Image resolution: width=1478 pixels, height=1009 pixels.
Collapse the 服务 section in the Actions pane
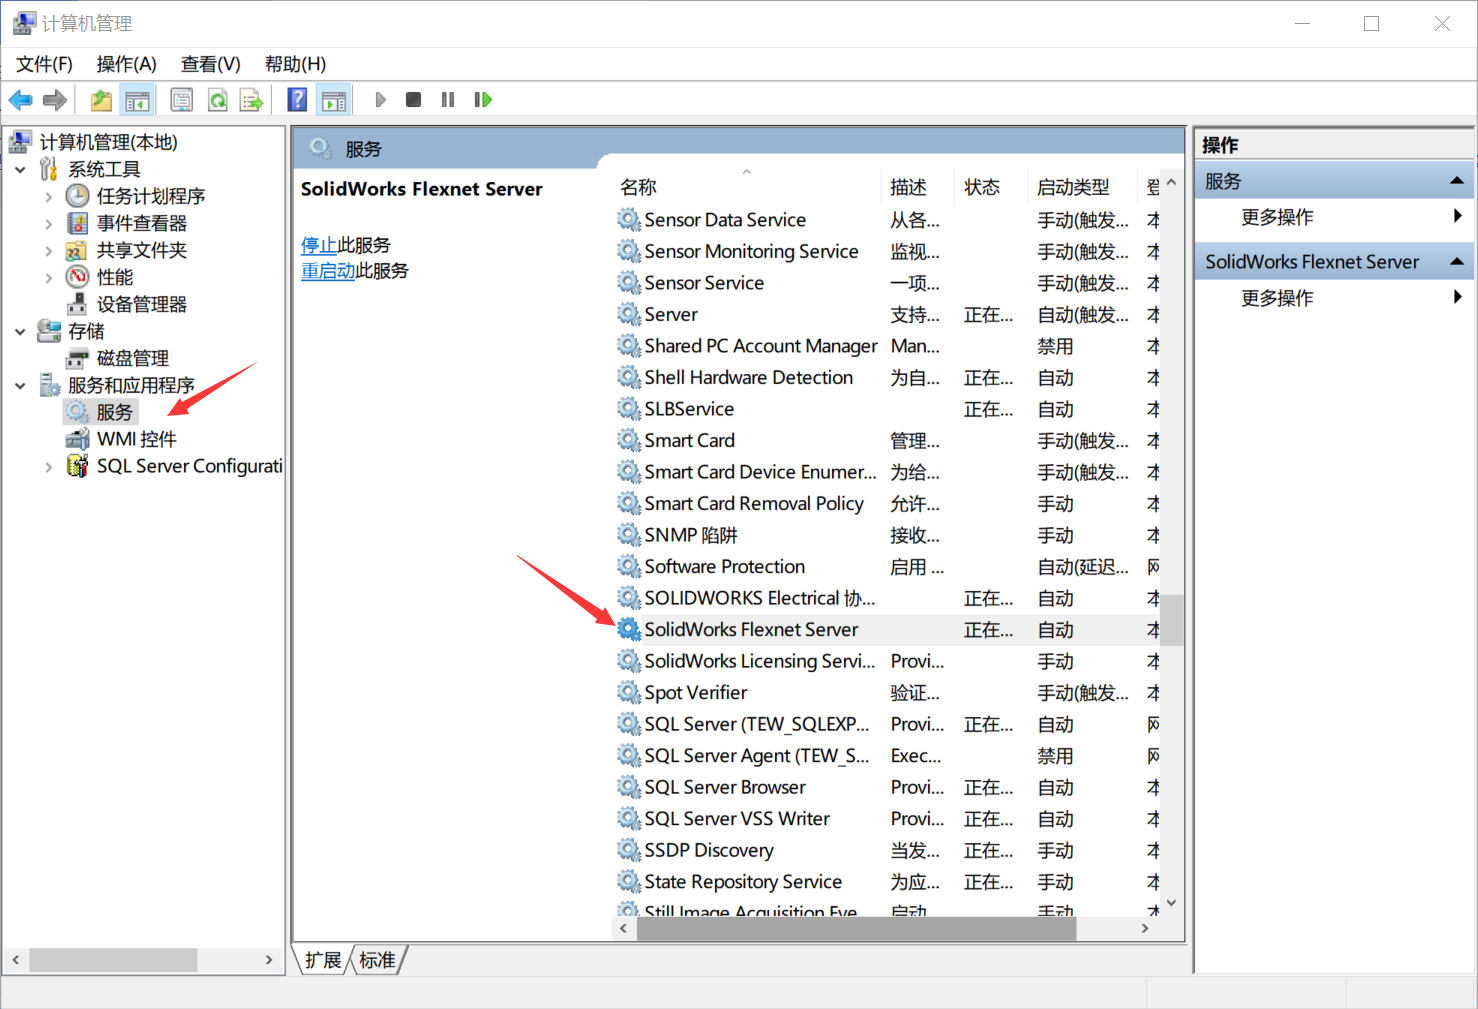coord(1457,181)
